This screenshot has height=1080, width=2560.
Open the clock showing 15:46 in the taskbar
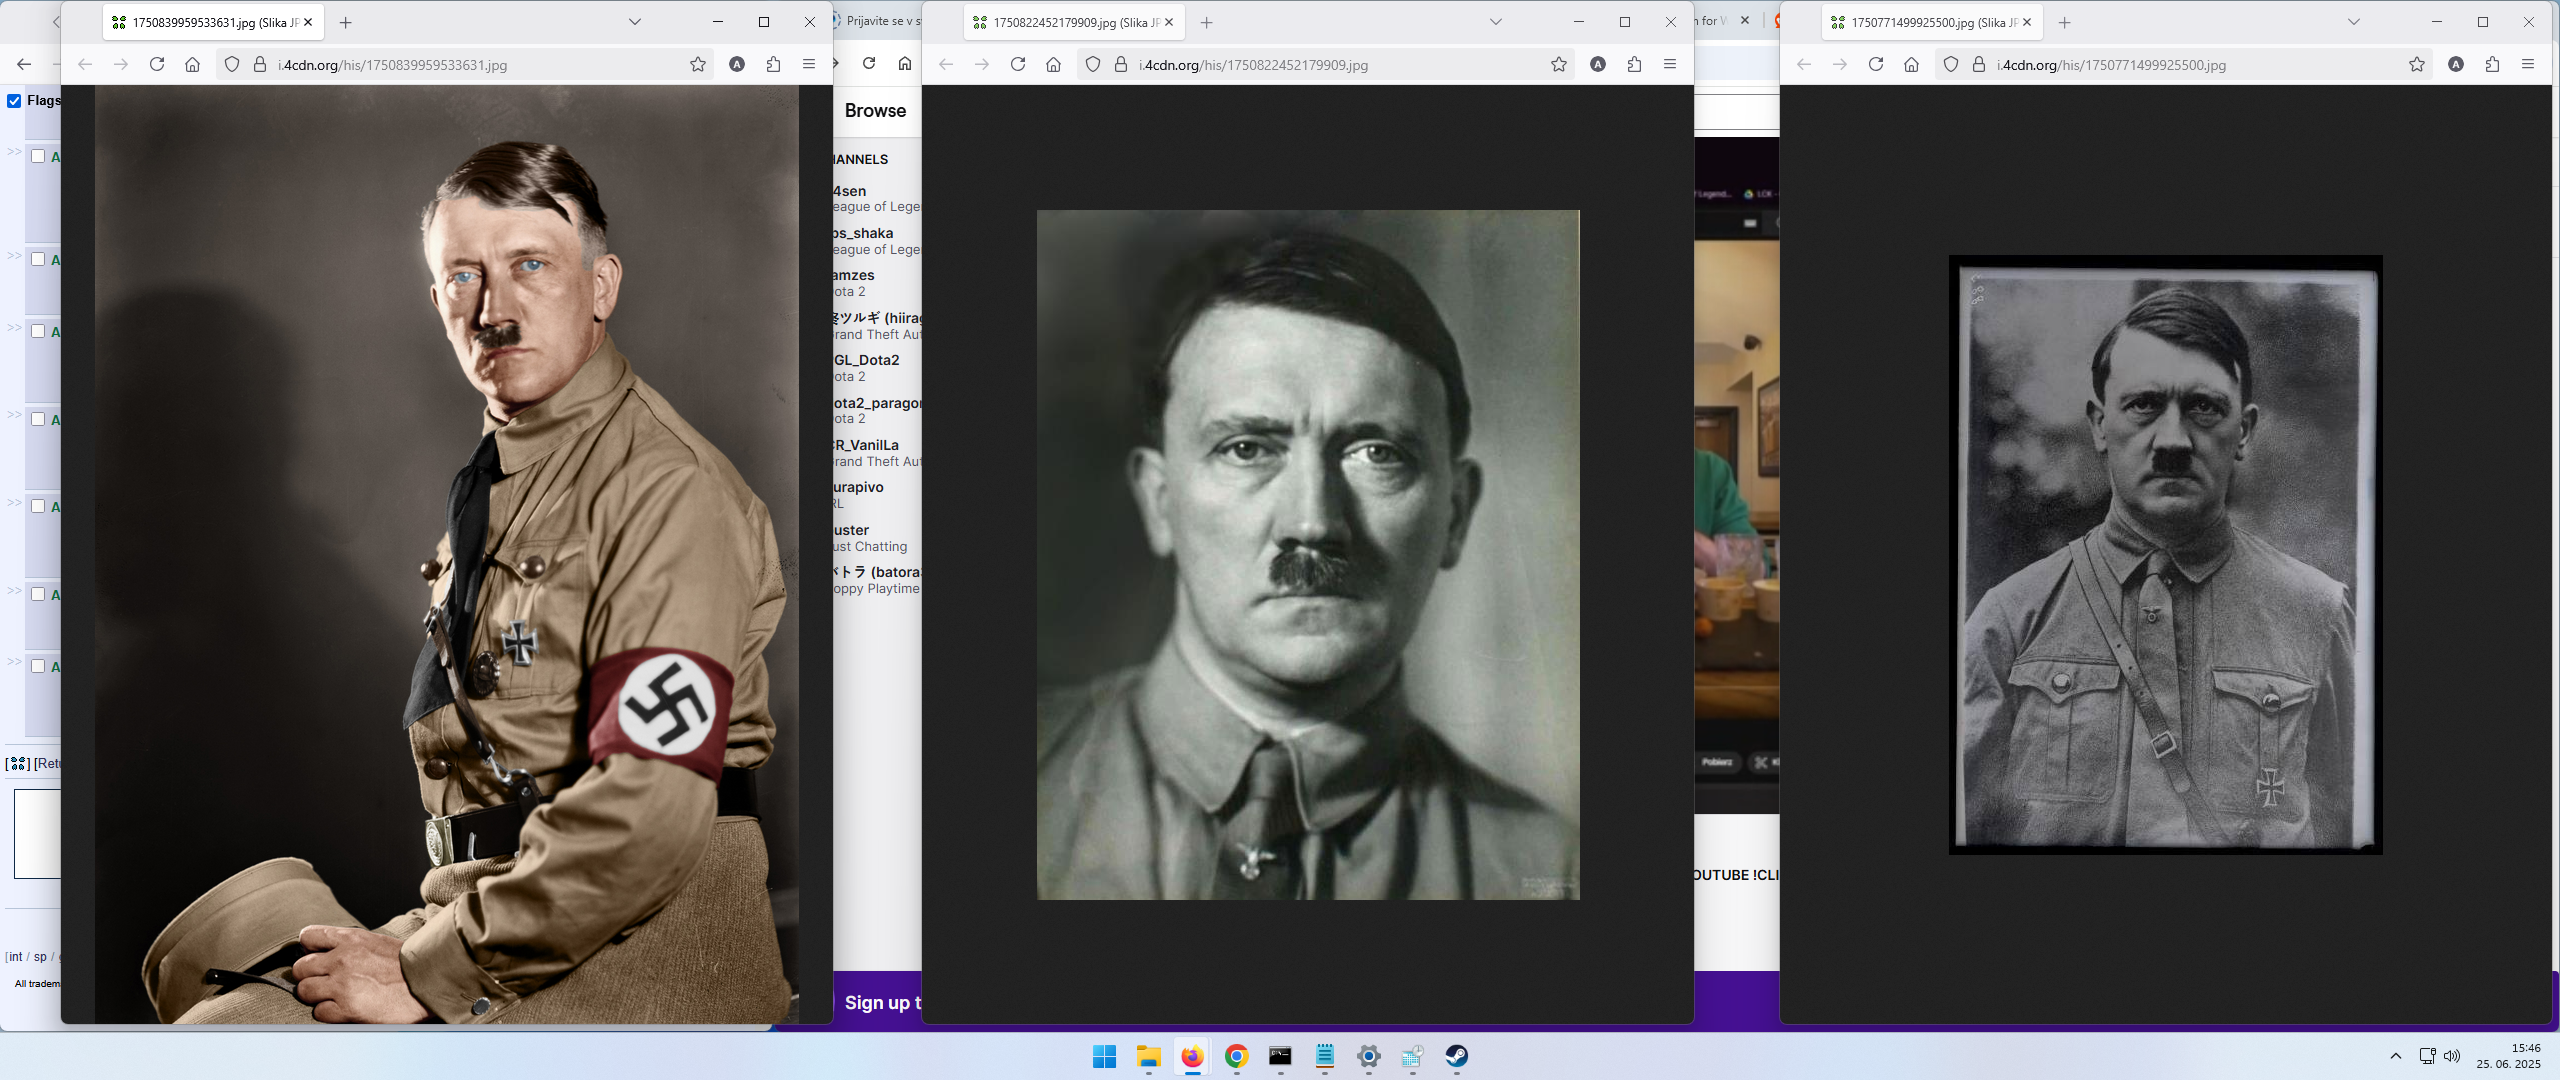pos(2509,1056)
